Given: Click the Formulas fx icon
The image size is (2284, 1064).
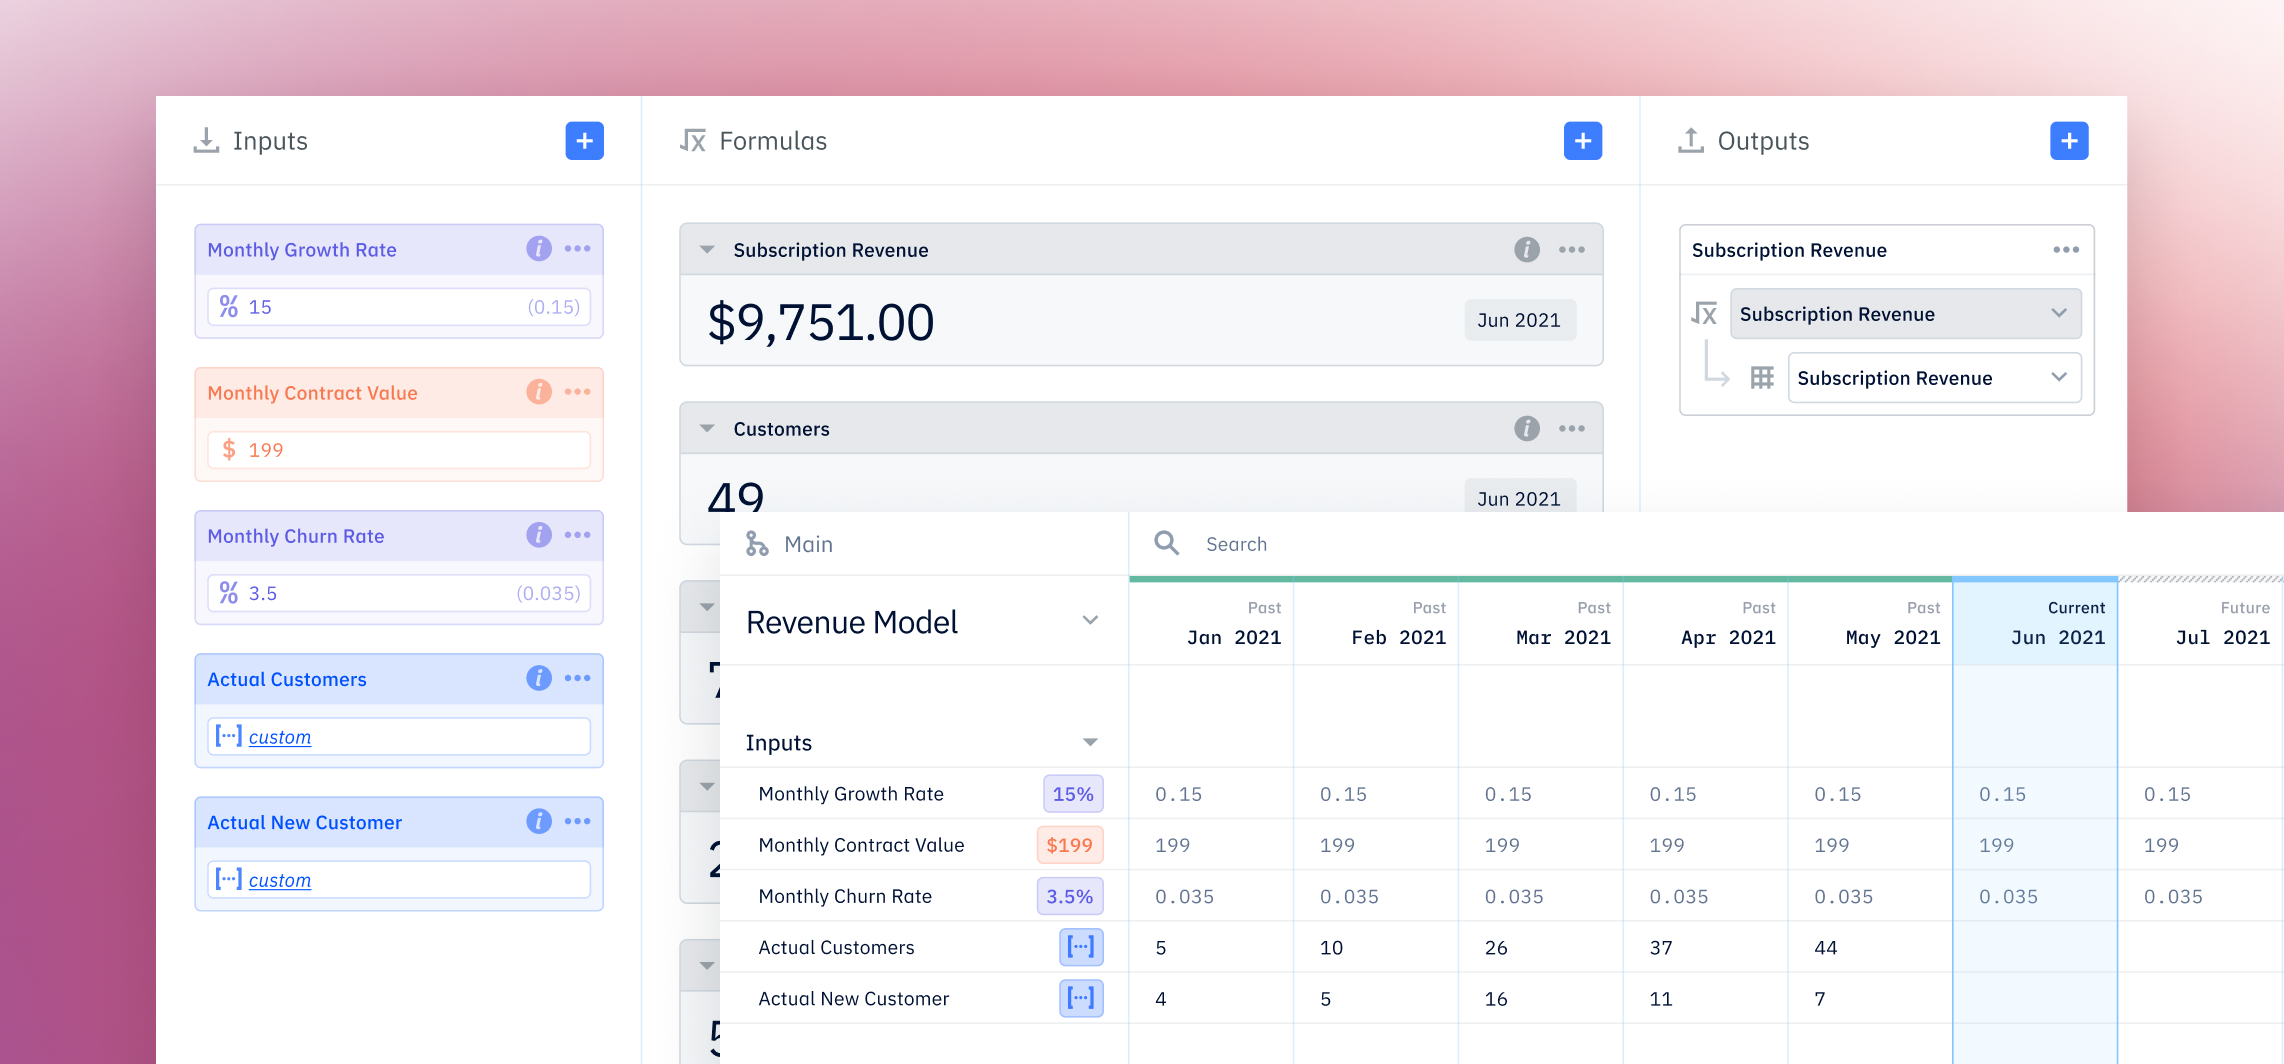Looking at the screenshot, I should tap(693, 140).
